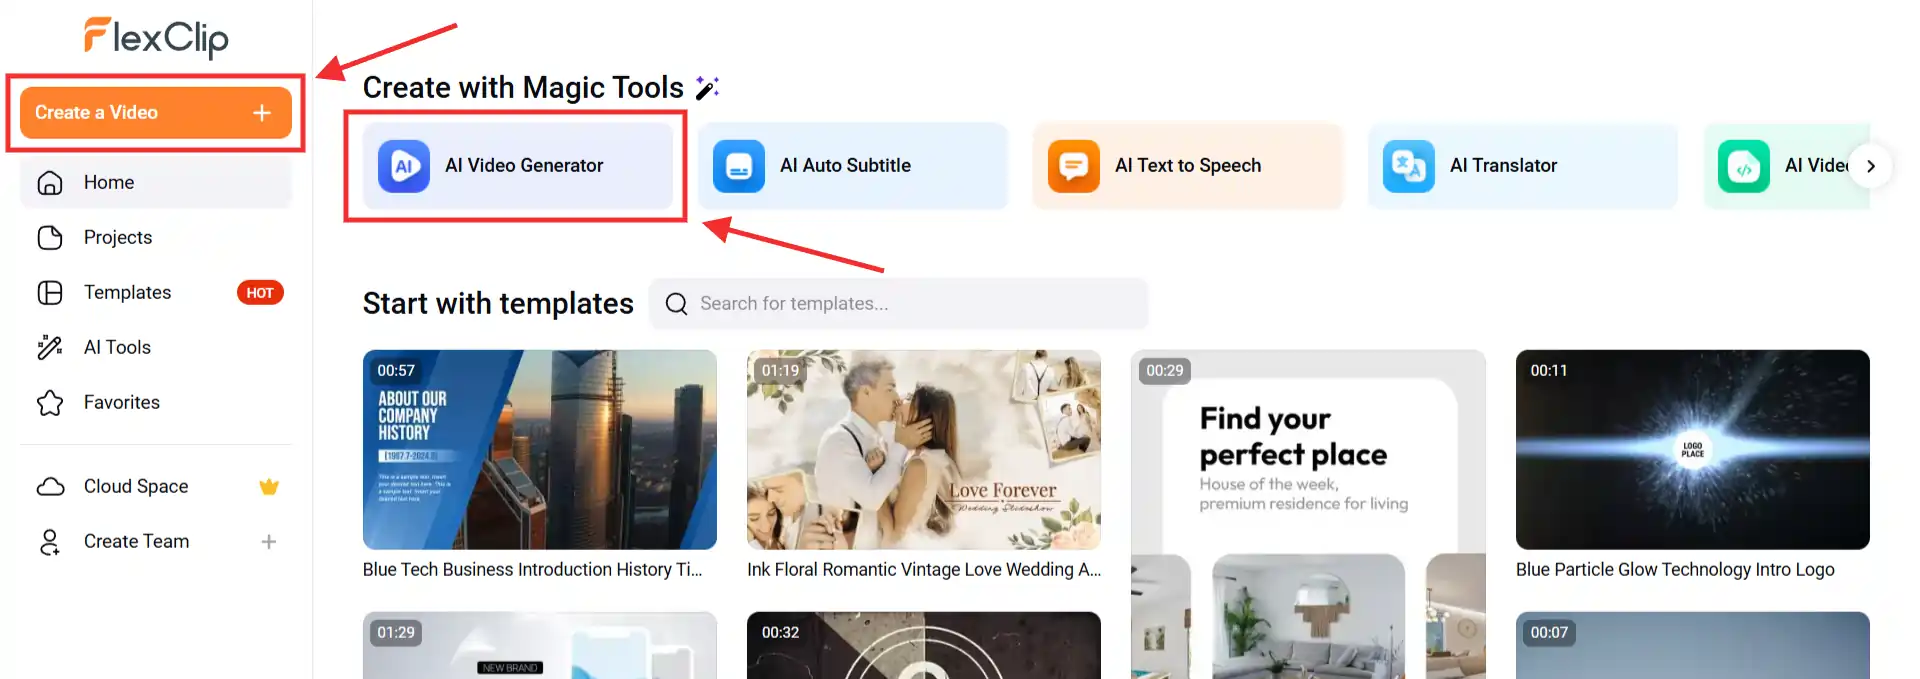
Task: Open Favorites in the sidebar
Action: [155, 402]
